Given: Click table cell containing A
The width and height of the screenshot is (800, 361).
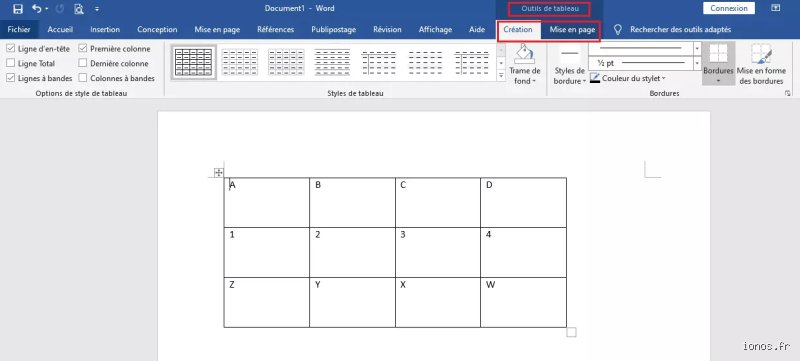Looking at the screenshot, I should coord(266,202).
